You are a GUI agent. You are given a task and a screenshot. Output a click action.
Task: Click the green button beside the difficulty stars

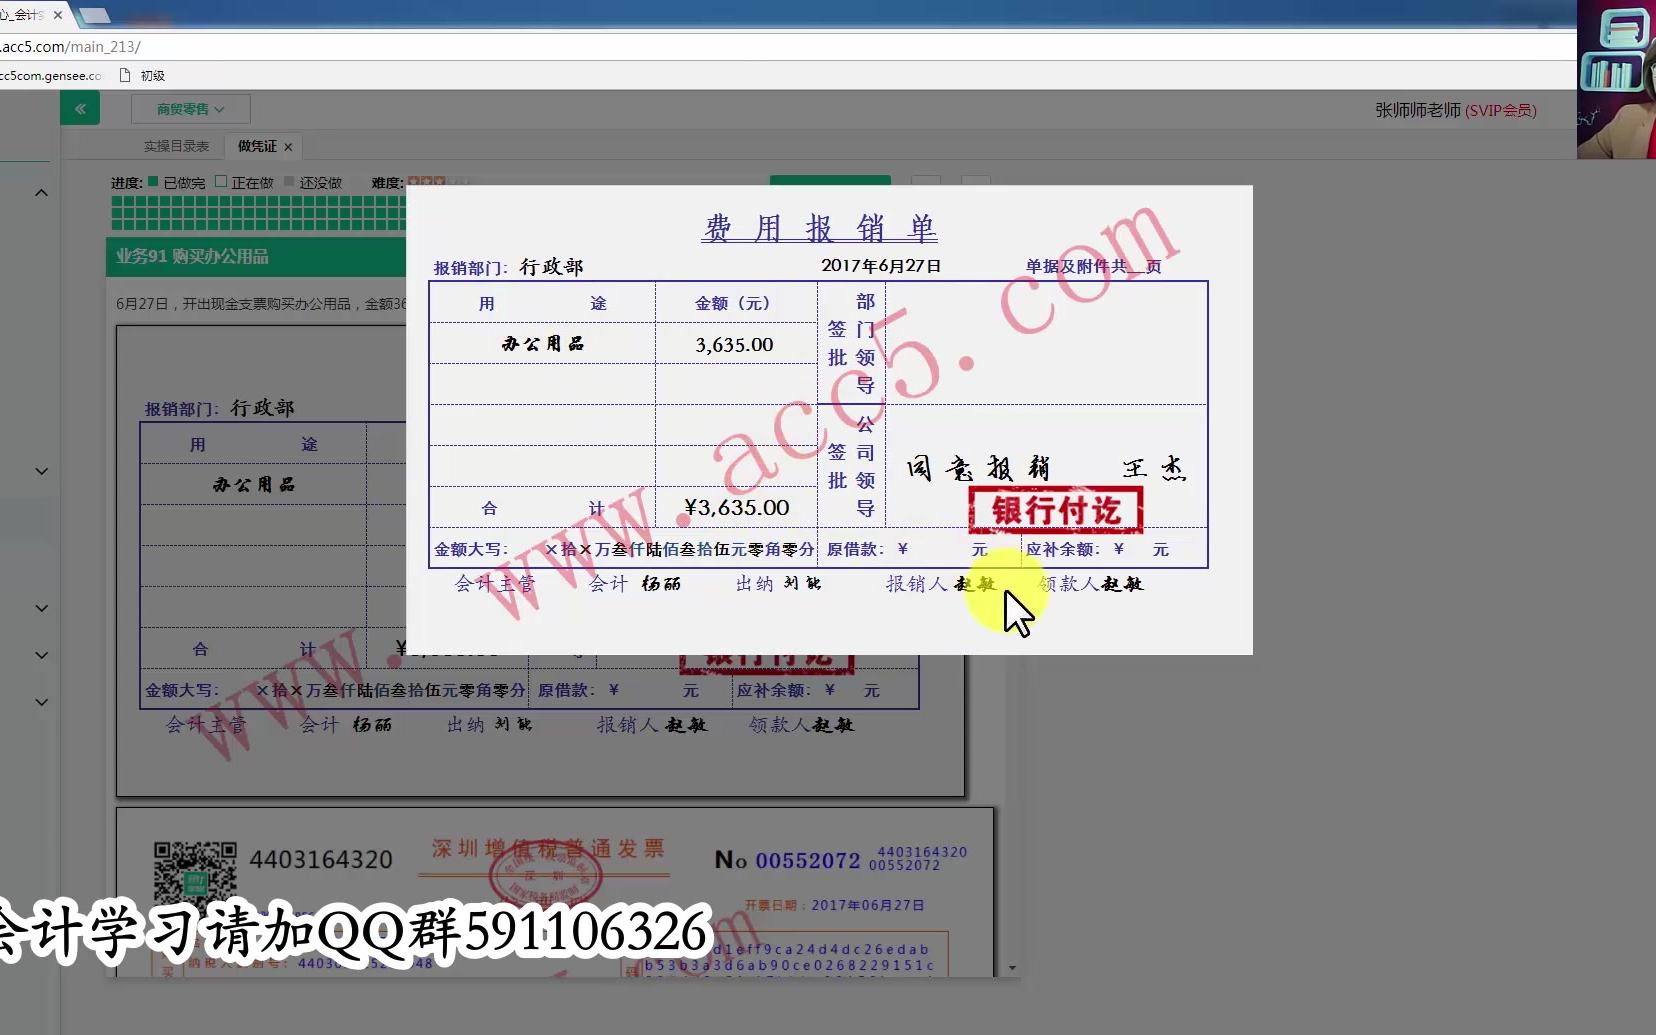[x=830, y=180]
